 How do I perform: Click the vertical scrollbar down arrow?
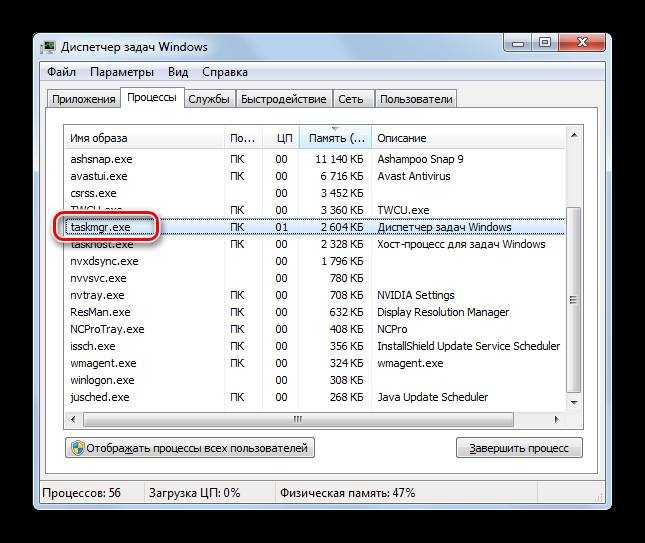574,403
